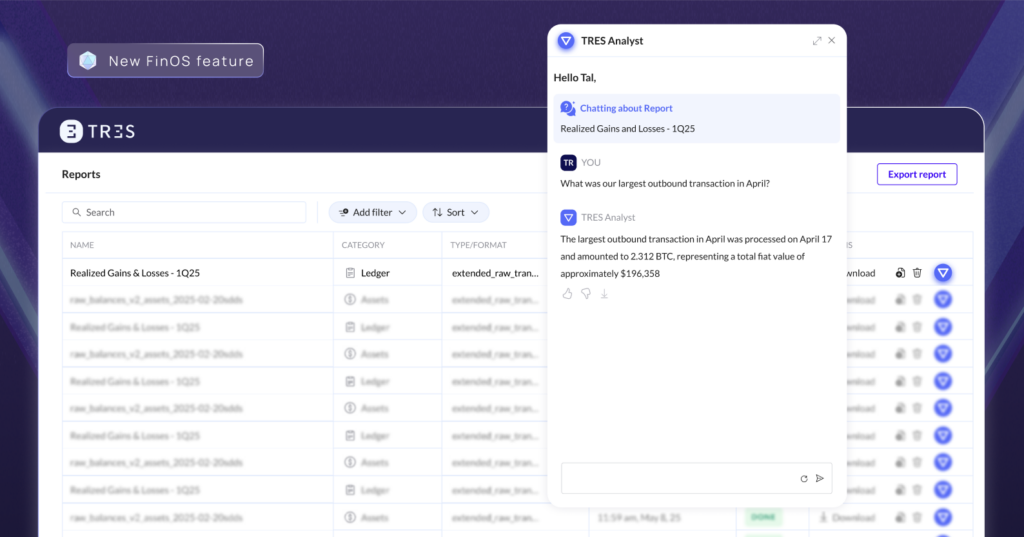Click the TRES Analyst header logo icon
Screen dimensions: 1024x537
click(566, 41)
